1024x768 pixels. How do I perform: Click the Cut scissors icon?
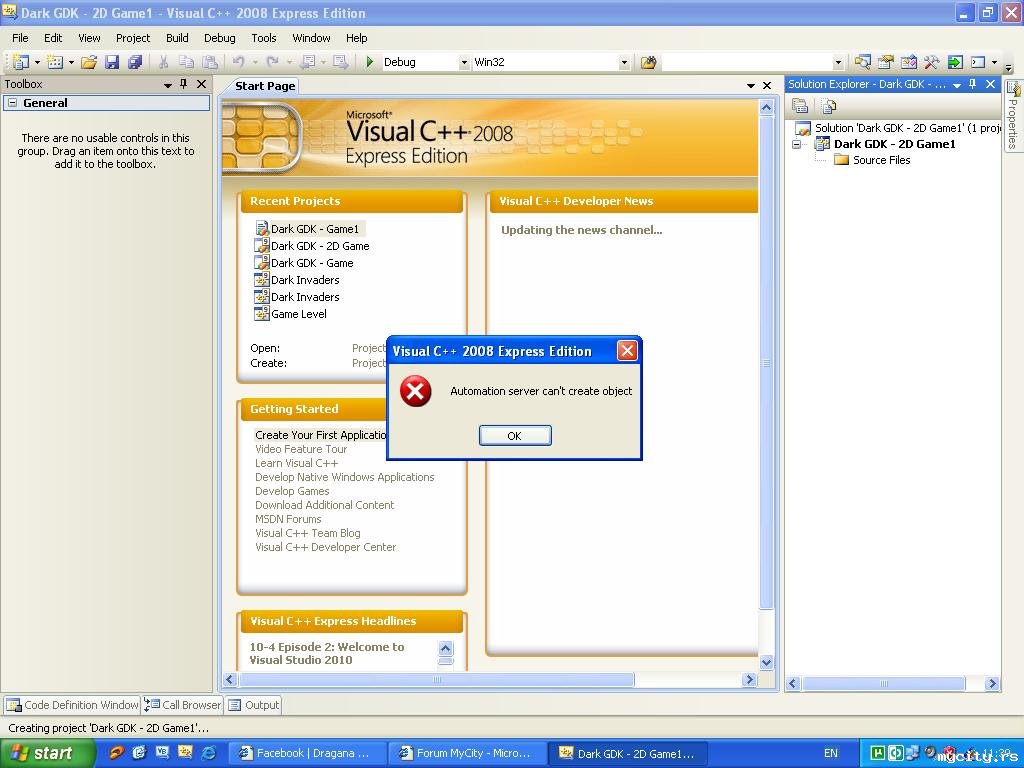164,62
